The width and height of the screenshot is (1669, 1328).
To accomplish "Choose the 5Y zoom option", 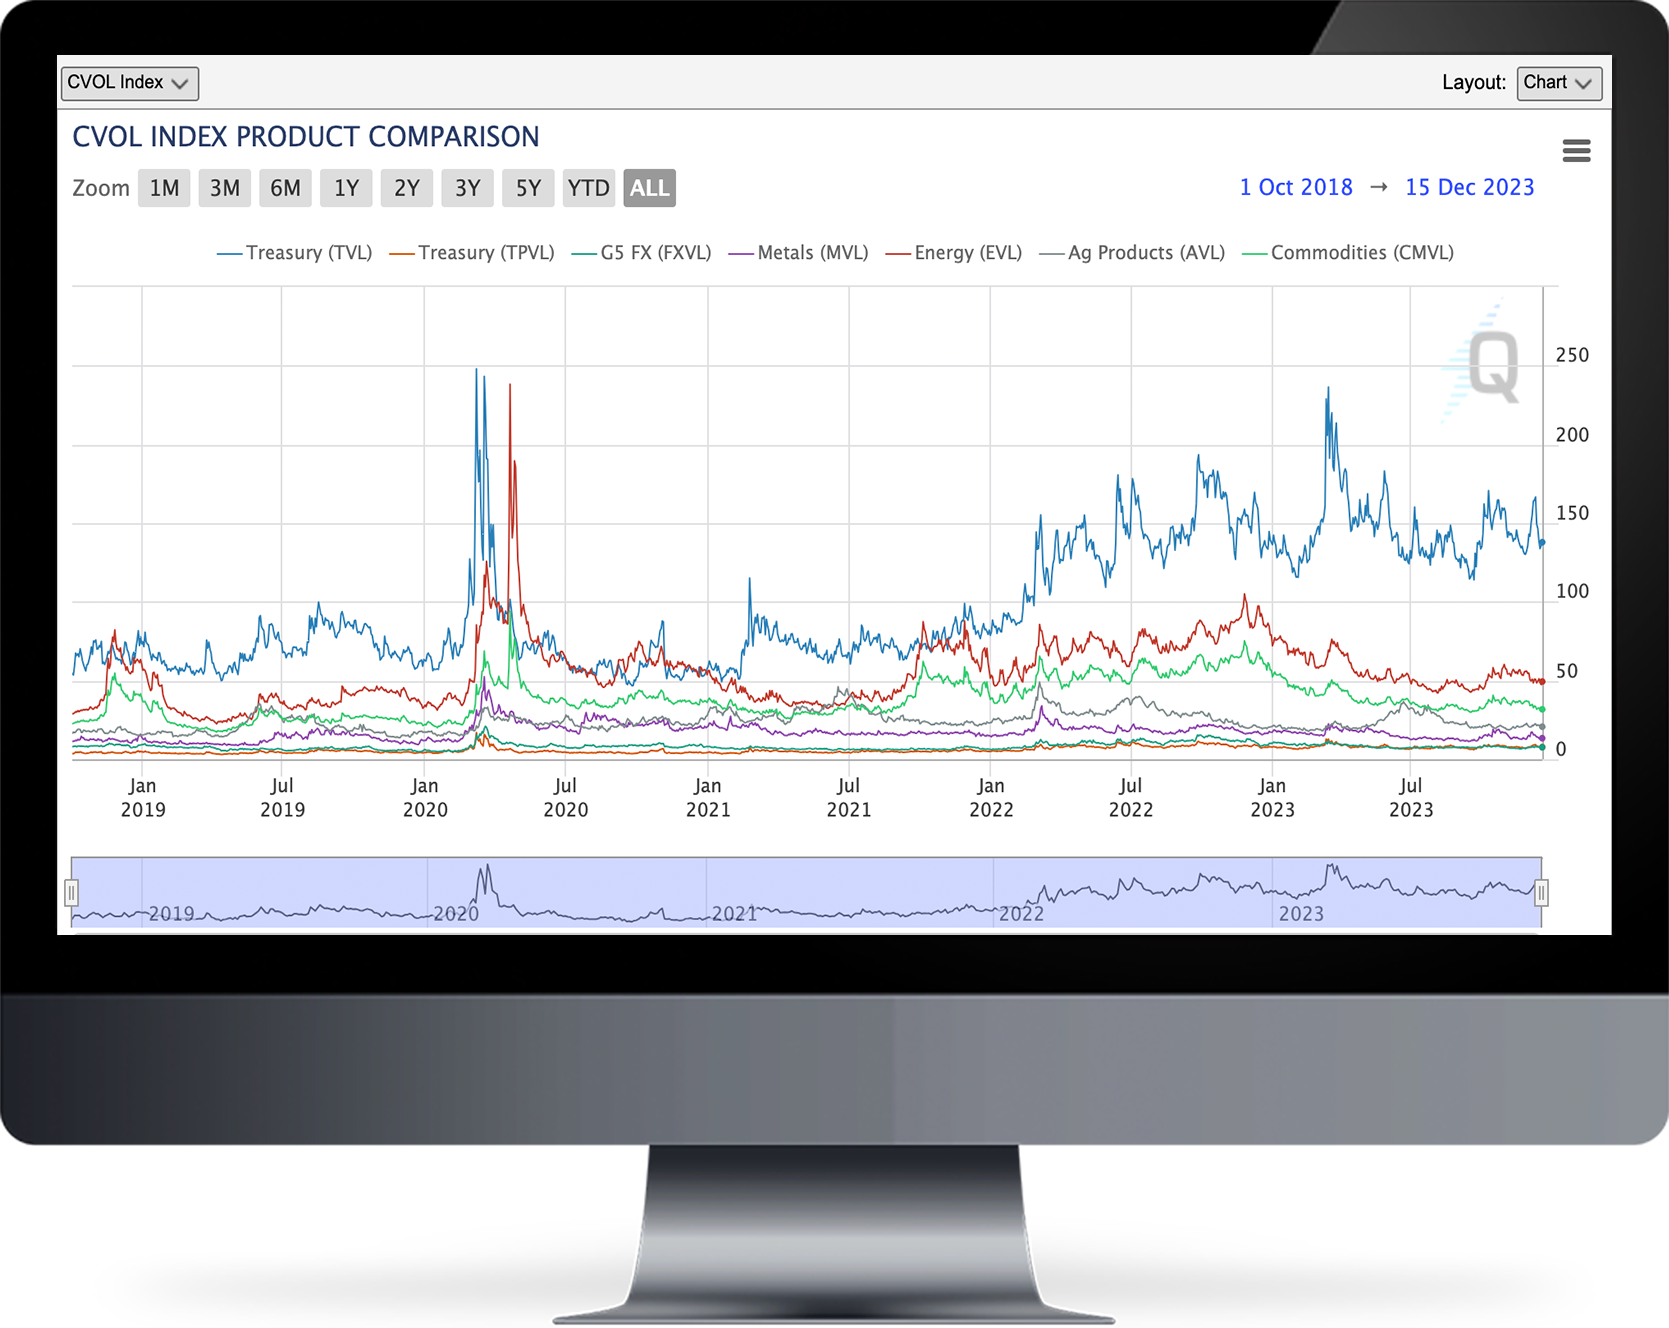I will pyautogui.click(x=528, y=188).
